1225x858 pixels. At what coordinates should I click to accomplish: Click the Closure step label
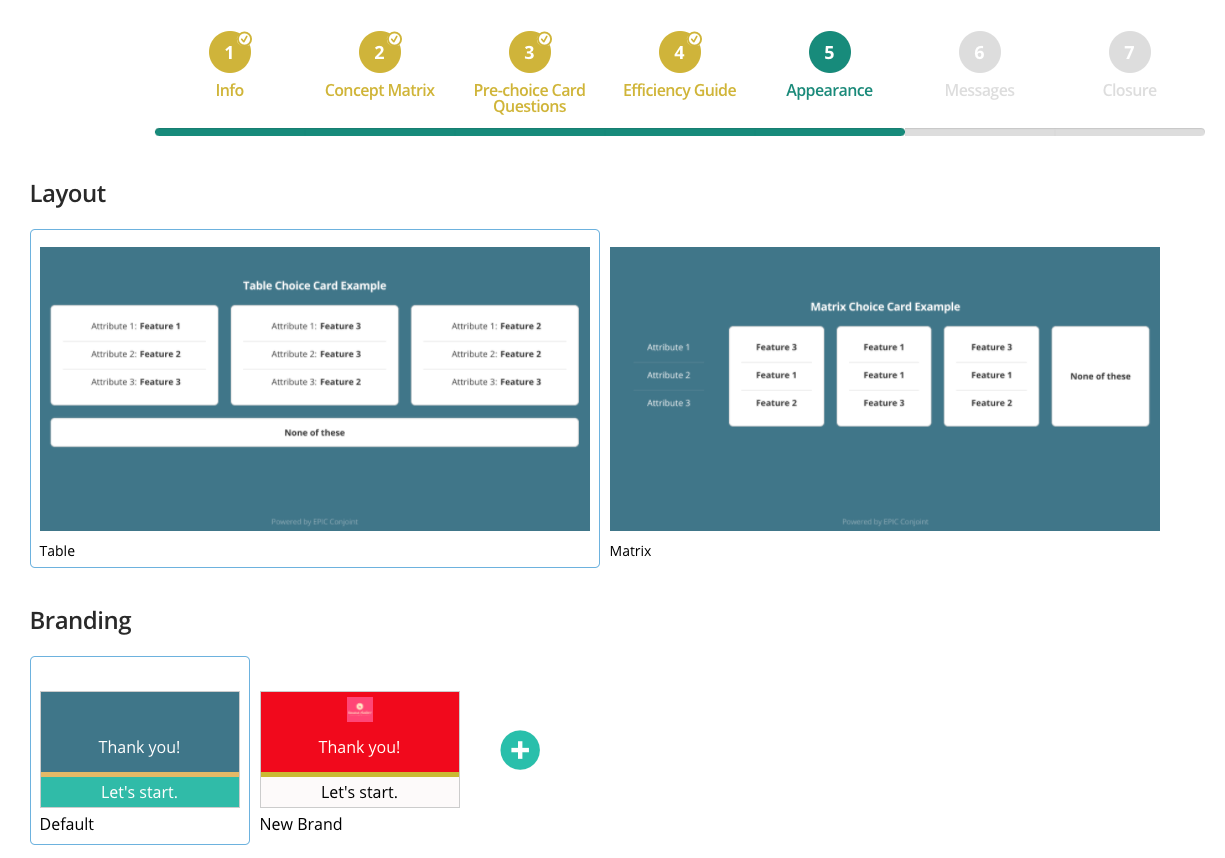(1129, 90)
